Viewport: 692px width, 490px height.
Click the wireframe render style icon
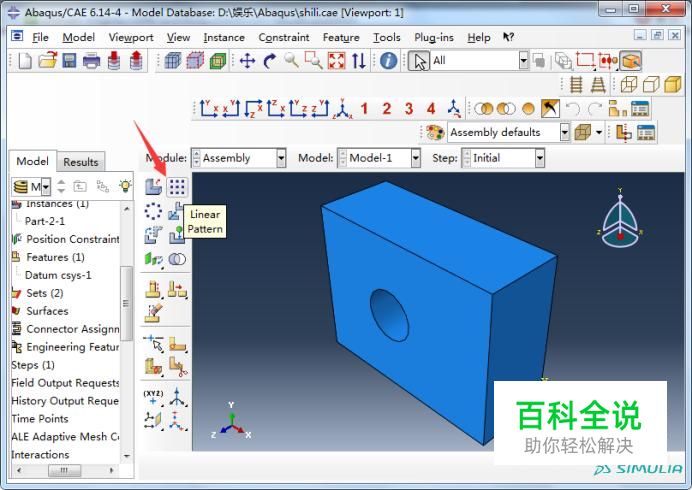pyautogui.click(x=628, y=84)
